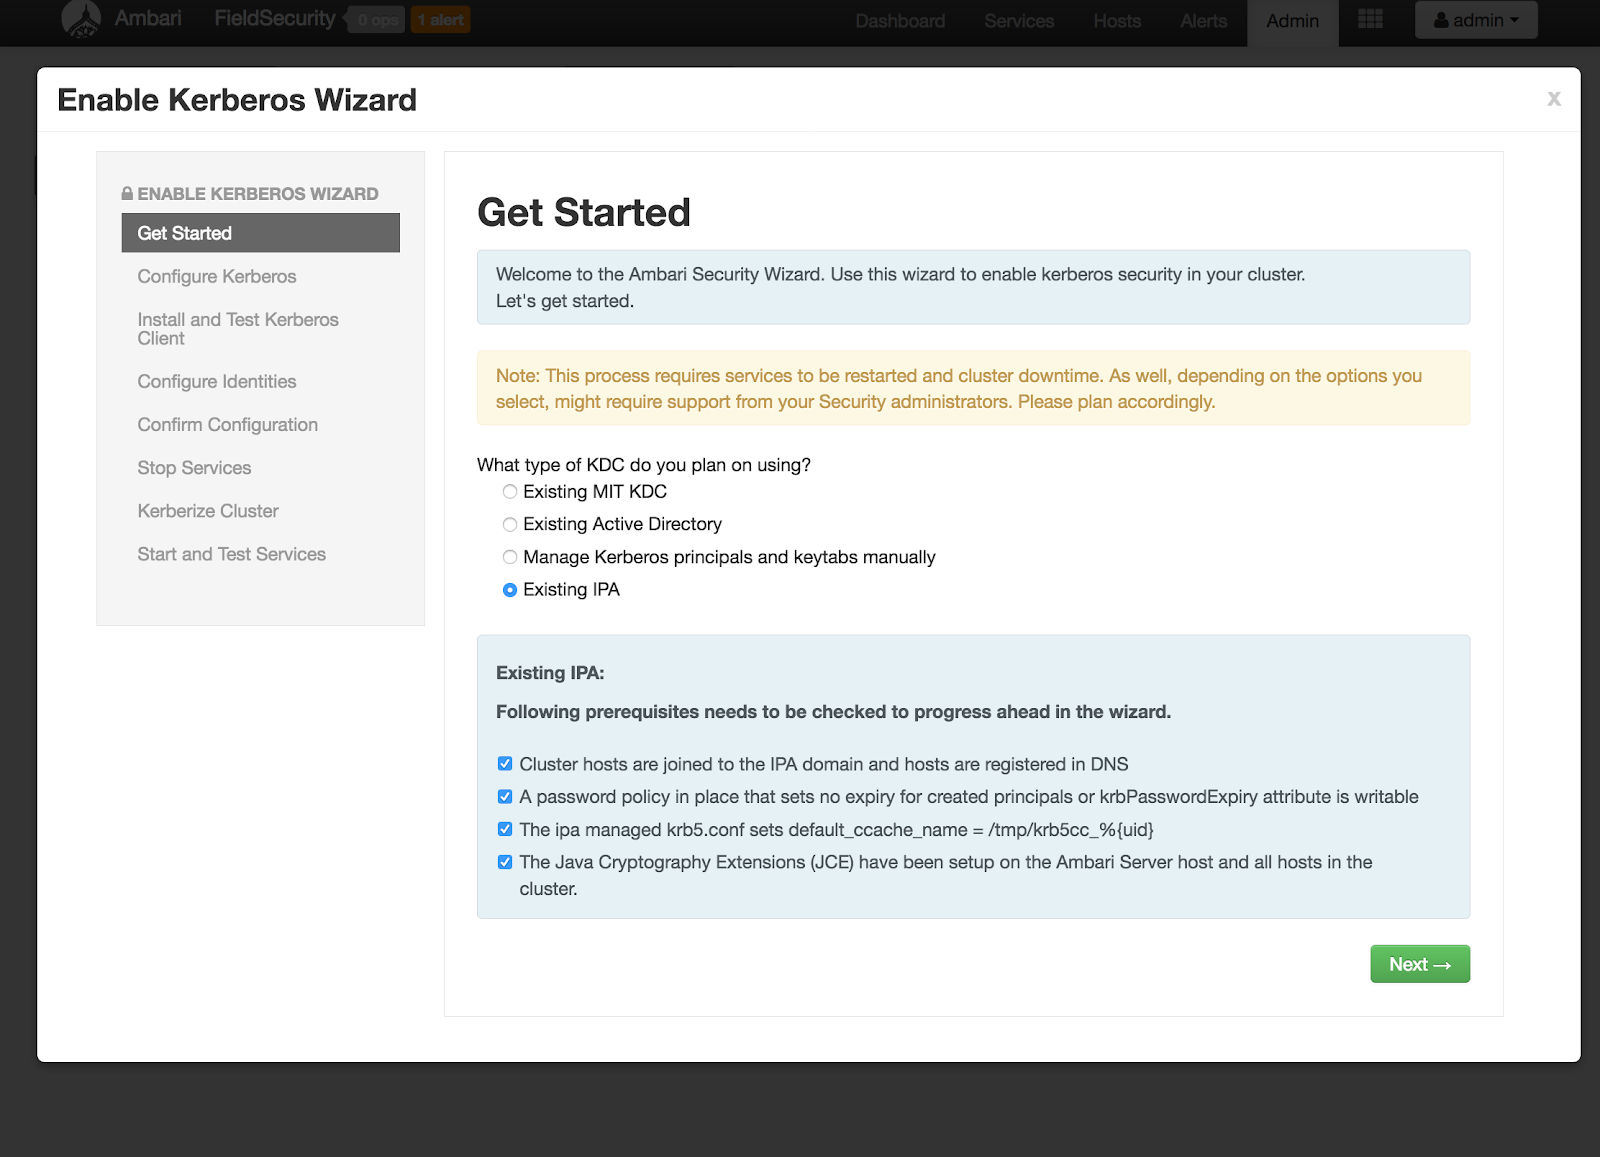Image resolution: width=1600 pixels, height=1157 pixels.
Task: Click the 'What type of KDC' question
Action: pos(644,465)
